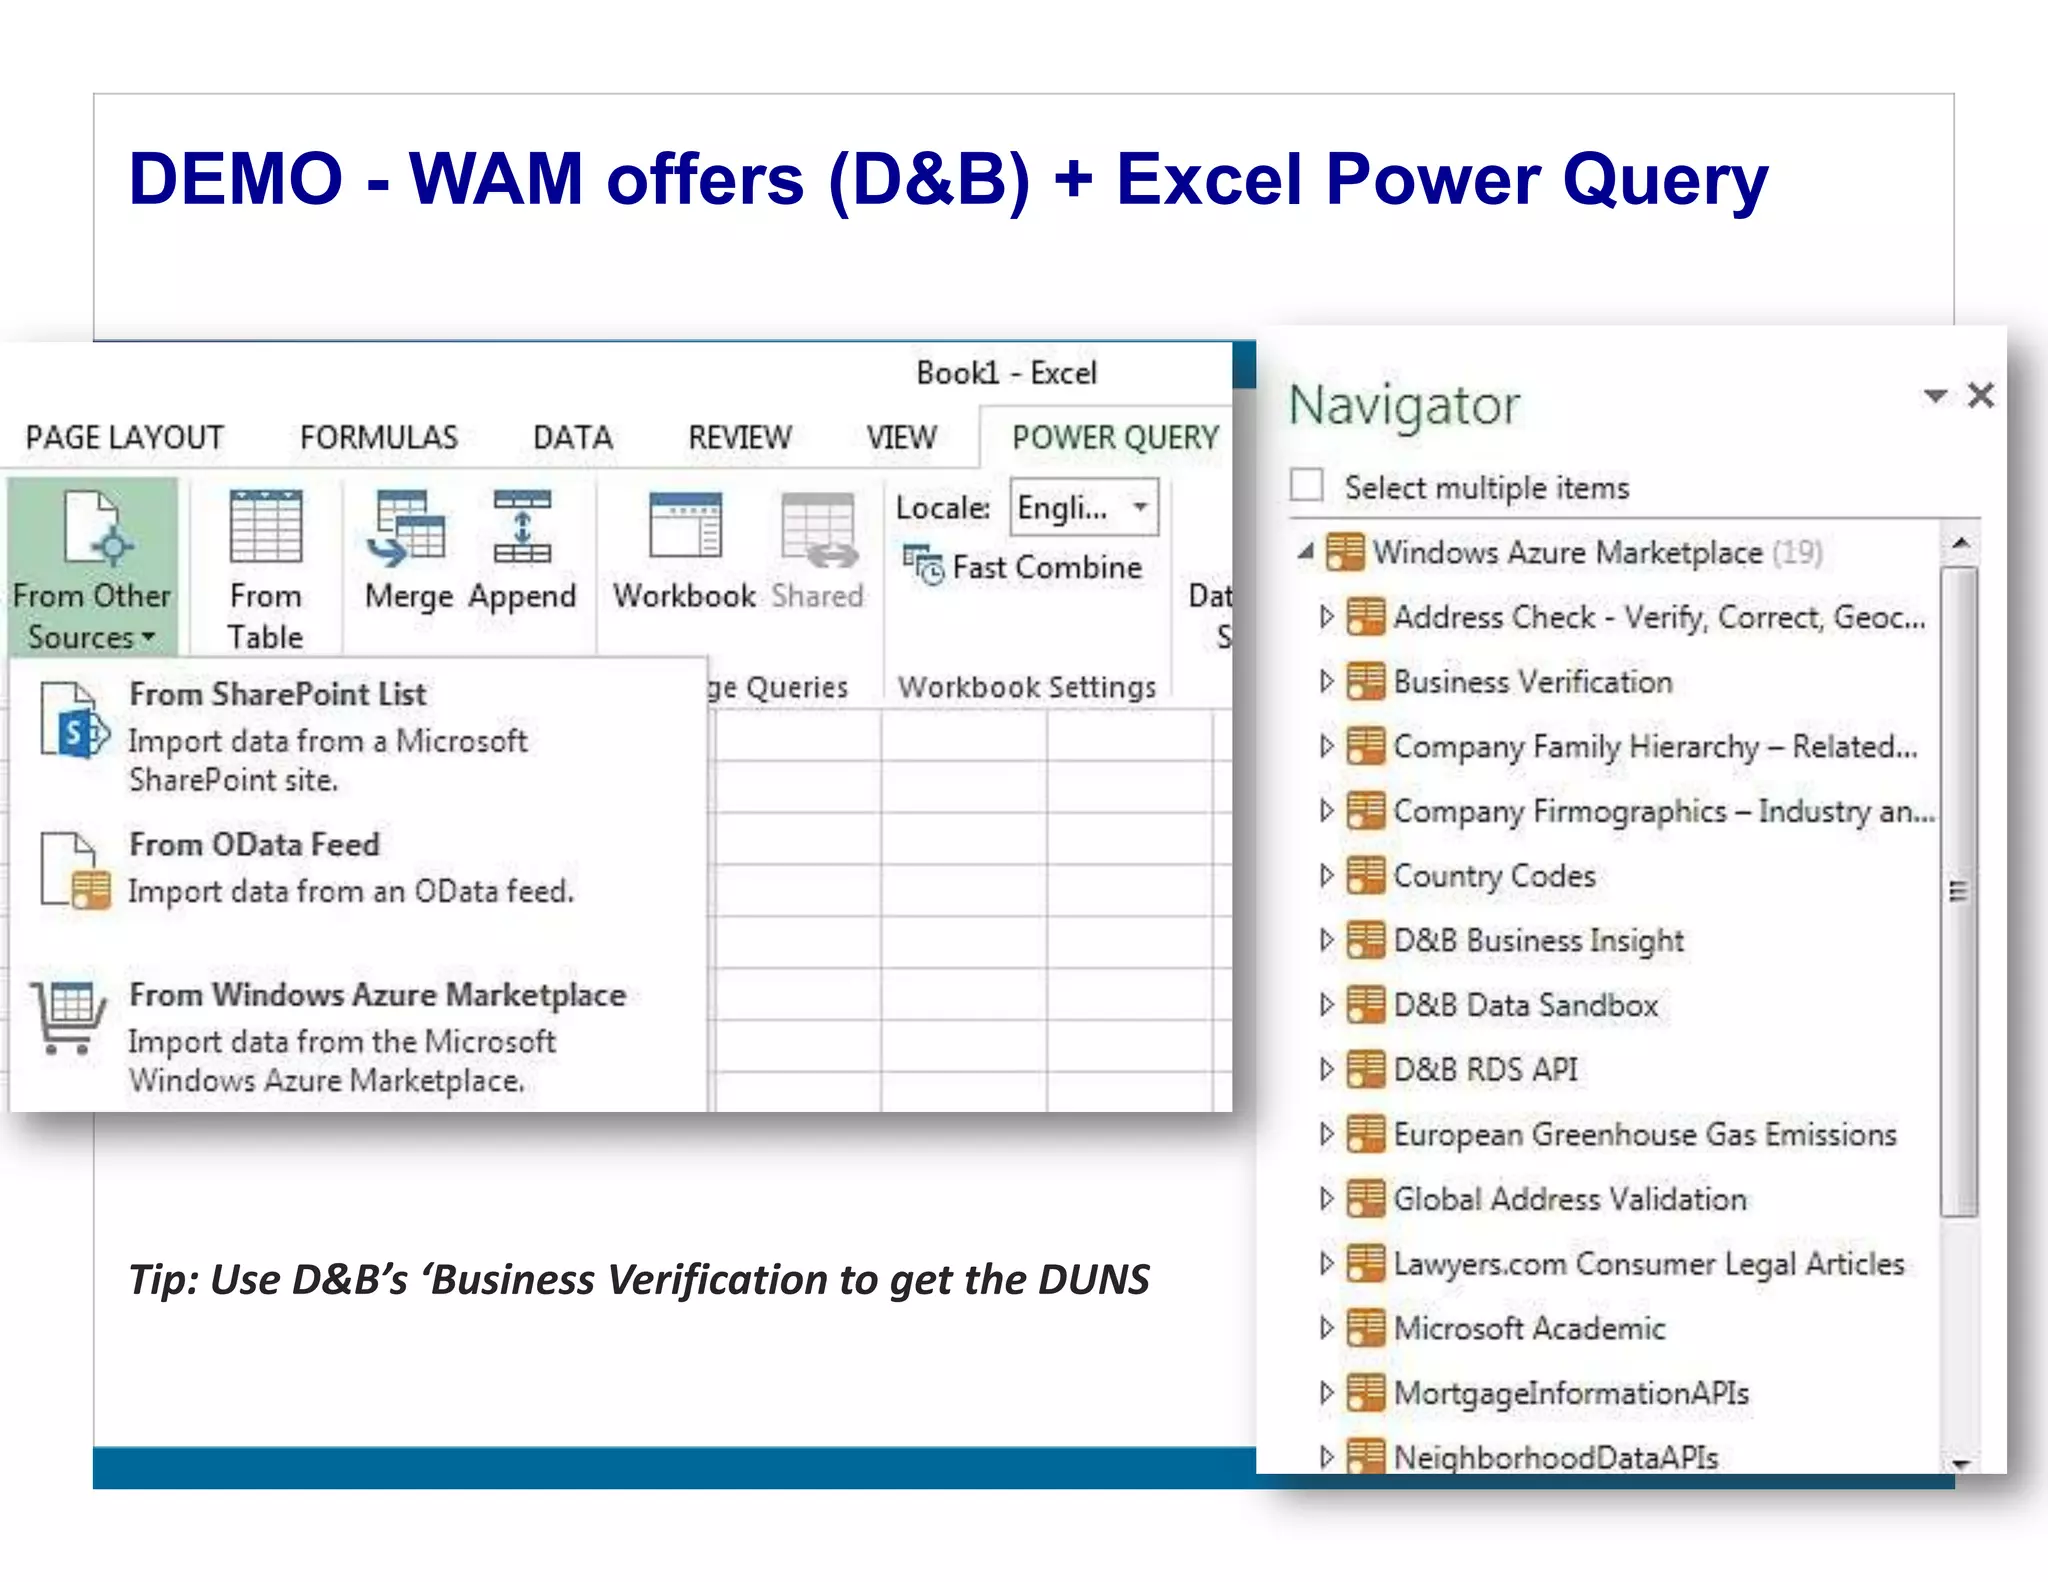The image size is (2048, 1582).
Task: Click the Company Family Hierarchy dataset icon
Action: click(1365, 746)
